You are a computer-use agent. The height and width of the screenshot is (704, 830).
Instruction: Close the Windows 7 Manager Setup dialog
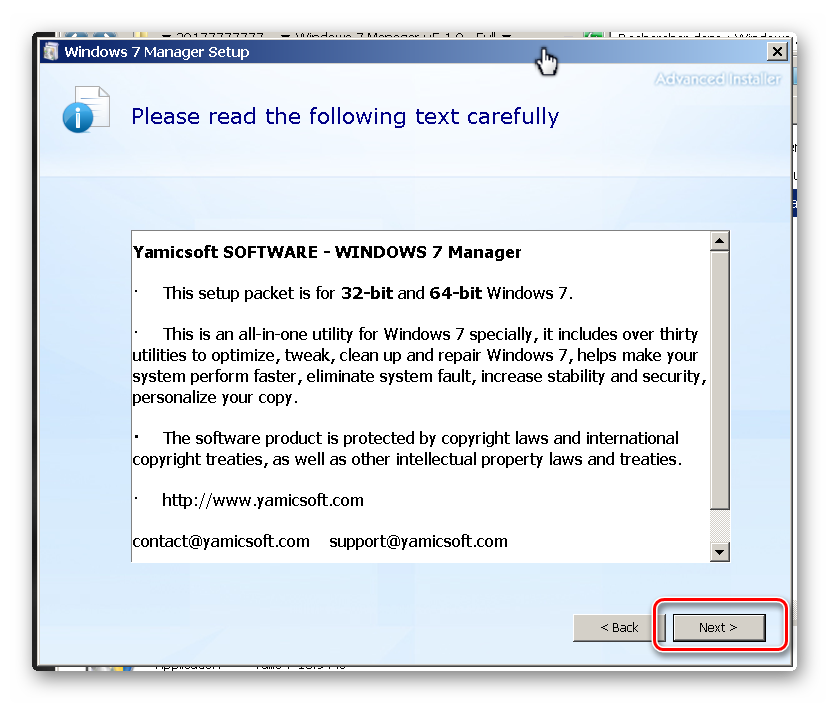click(776, 52)
